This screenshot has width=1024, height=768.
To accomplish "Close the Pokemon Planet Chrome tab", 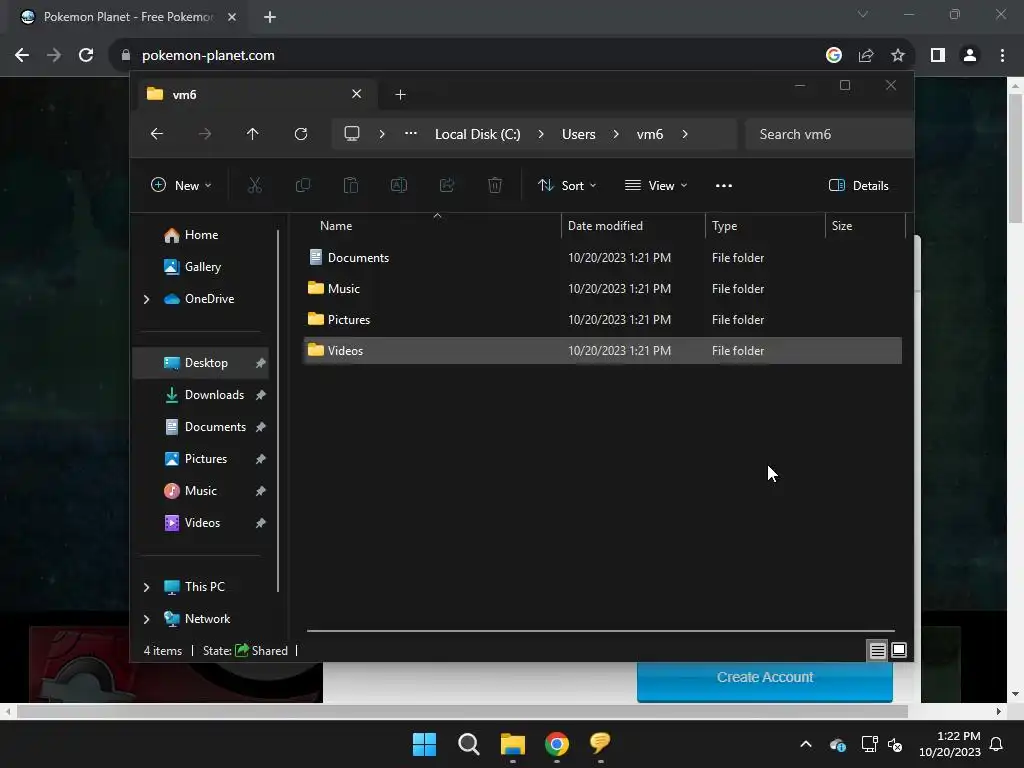I will click(232, 17).
